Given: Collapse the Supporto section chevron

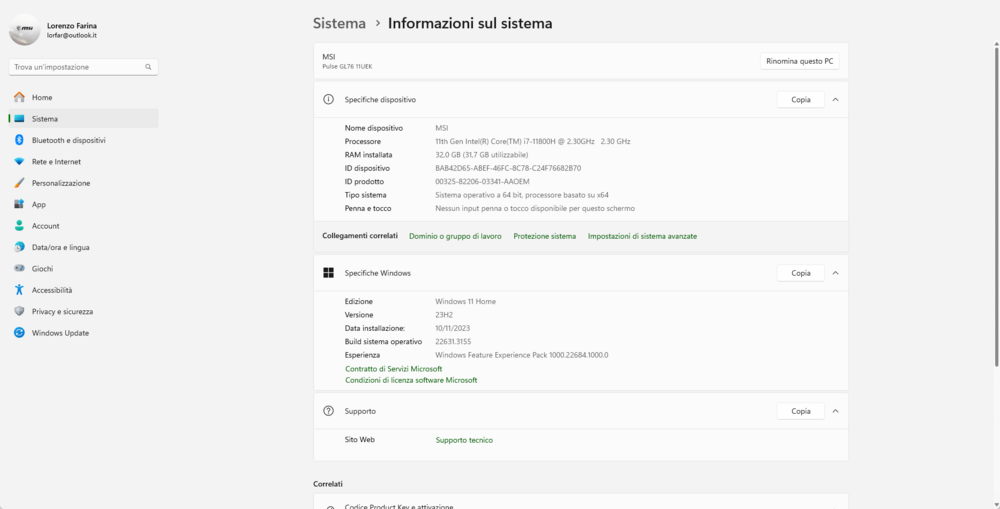Looking at the screenshot, I should coord(835,411).
